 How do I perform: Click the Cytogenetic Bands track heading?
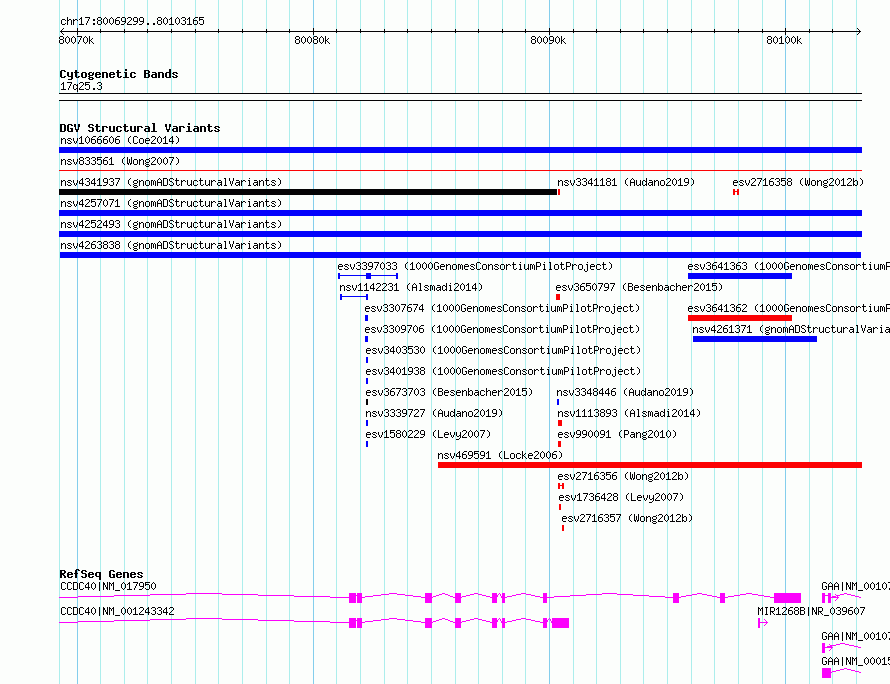click(119, 74)
